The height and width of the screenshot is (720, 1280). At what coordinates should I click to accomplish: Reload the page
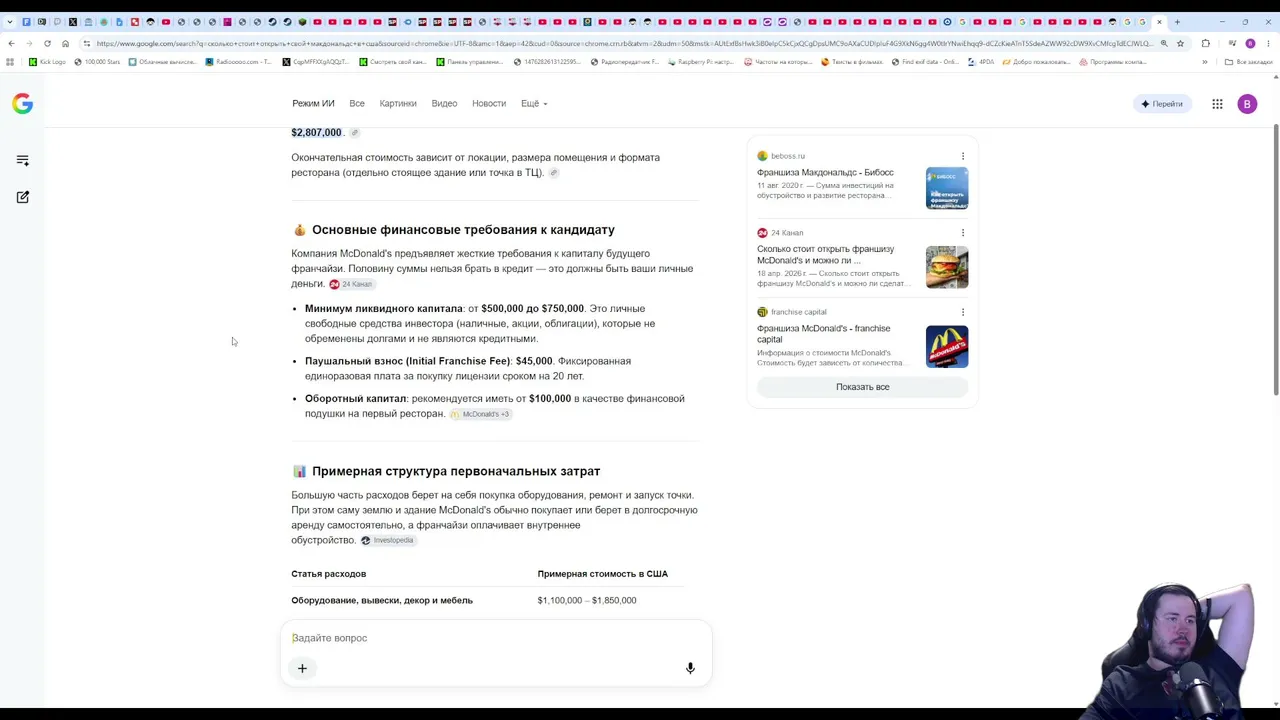point(47,43)
